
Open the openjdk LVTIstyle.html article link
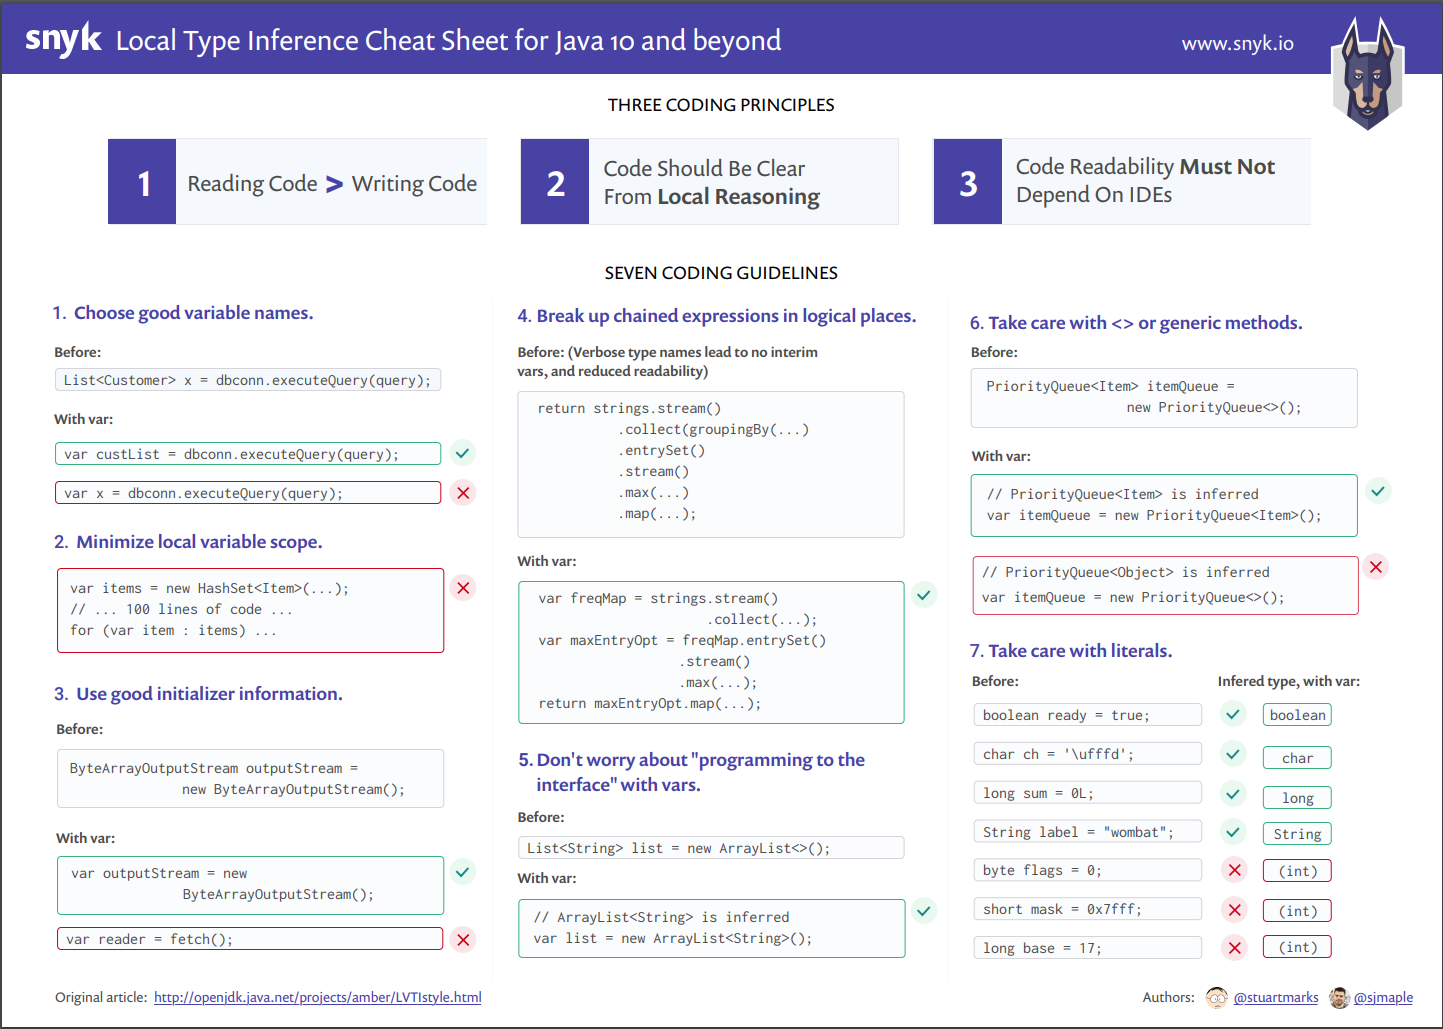(318, 997)
